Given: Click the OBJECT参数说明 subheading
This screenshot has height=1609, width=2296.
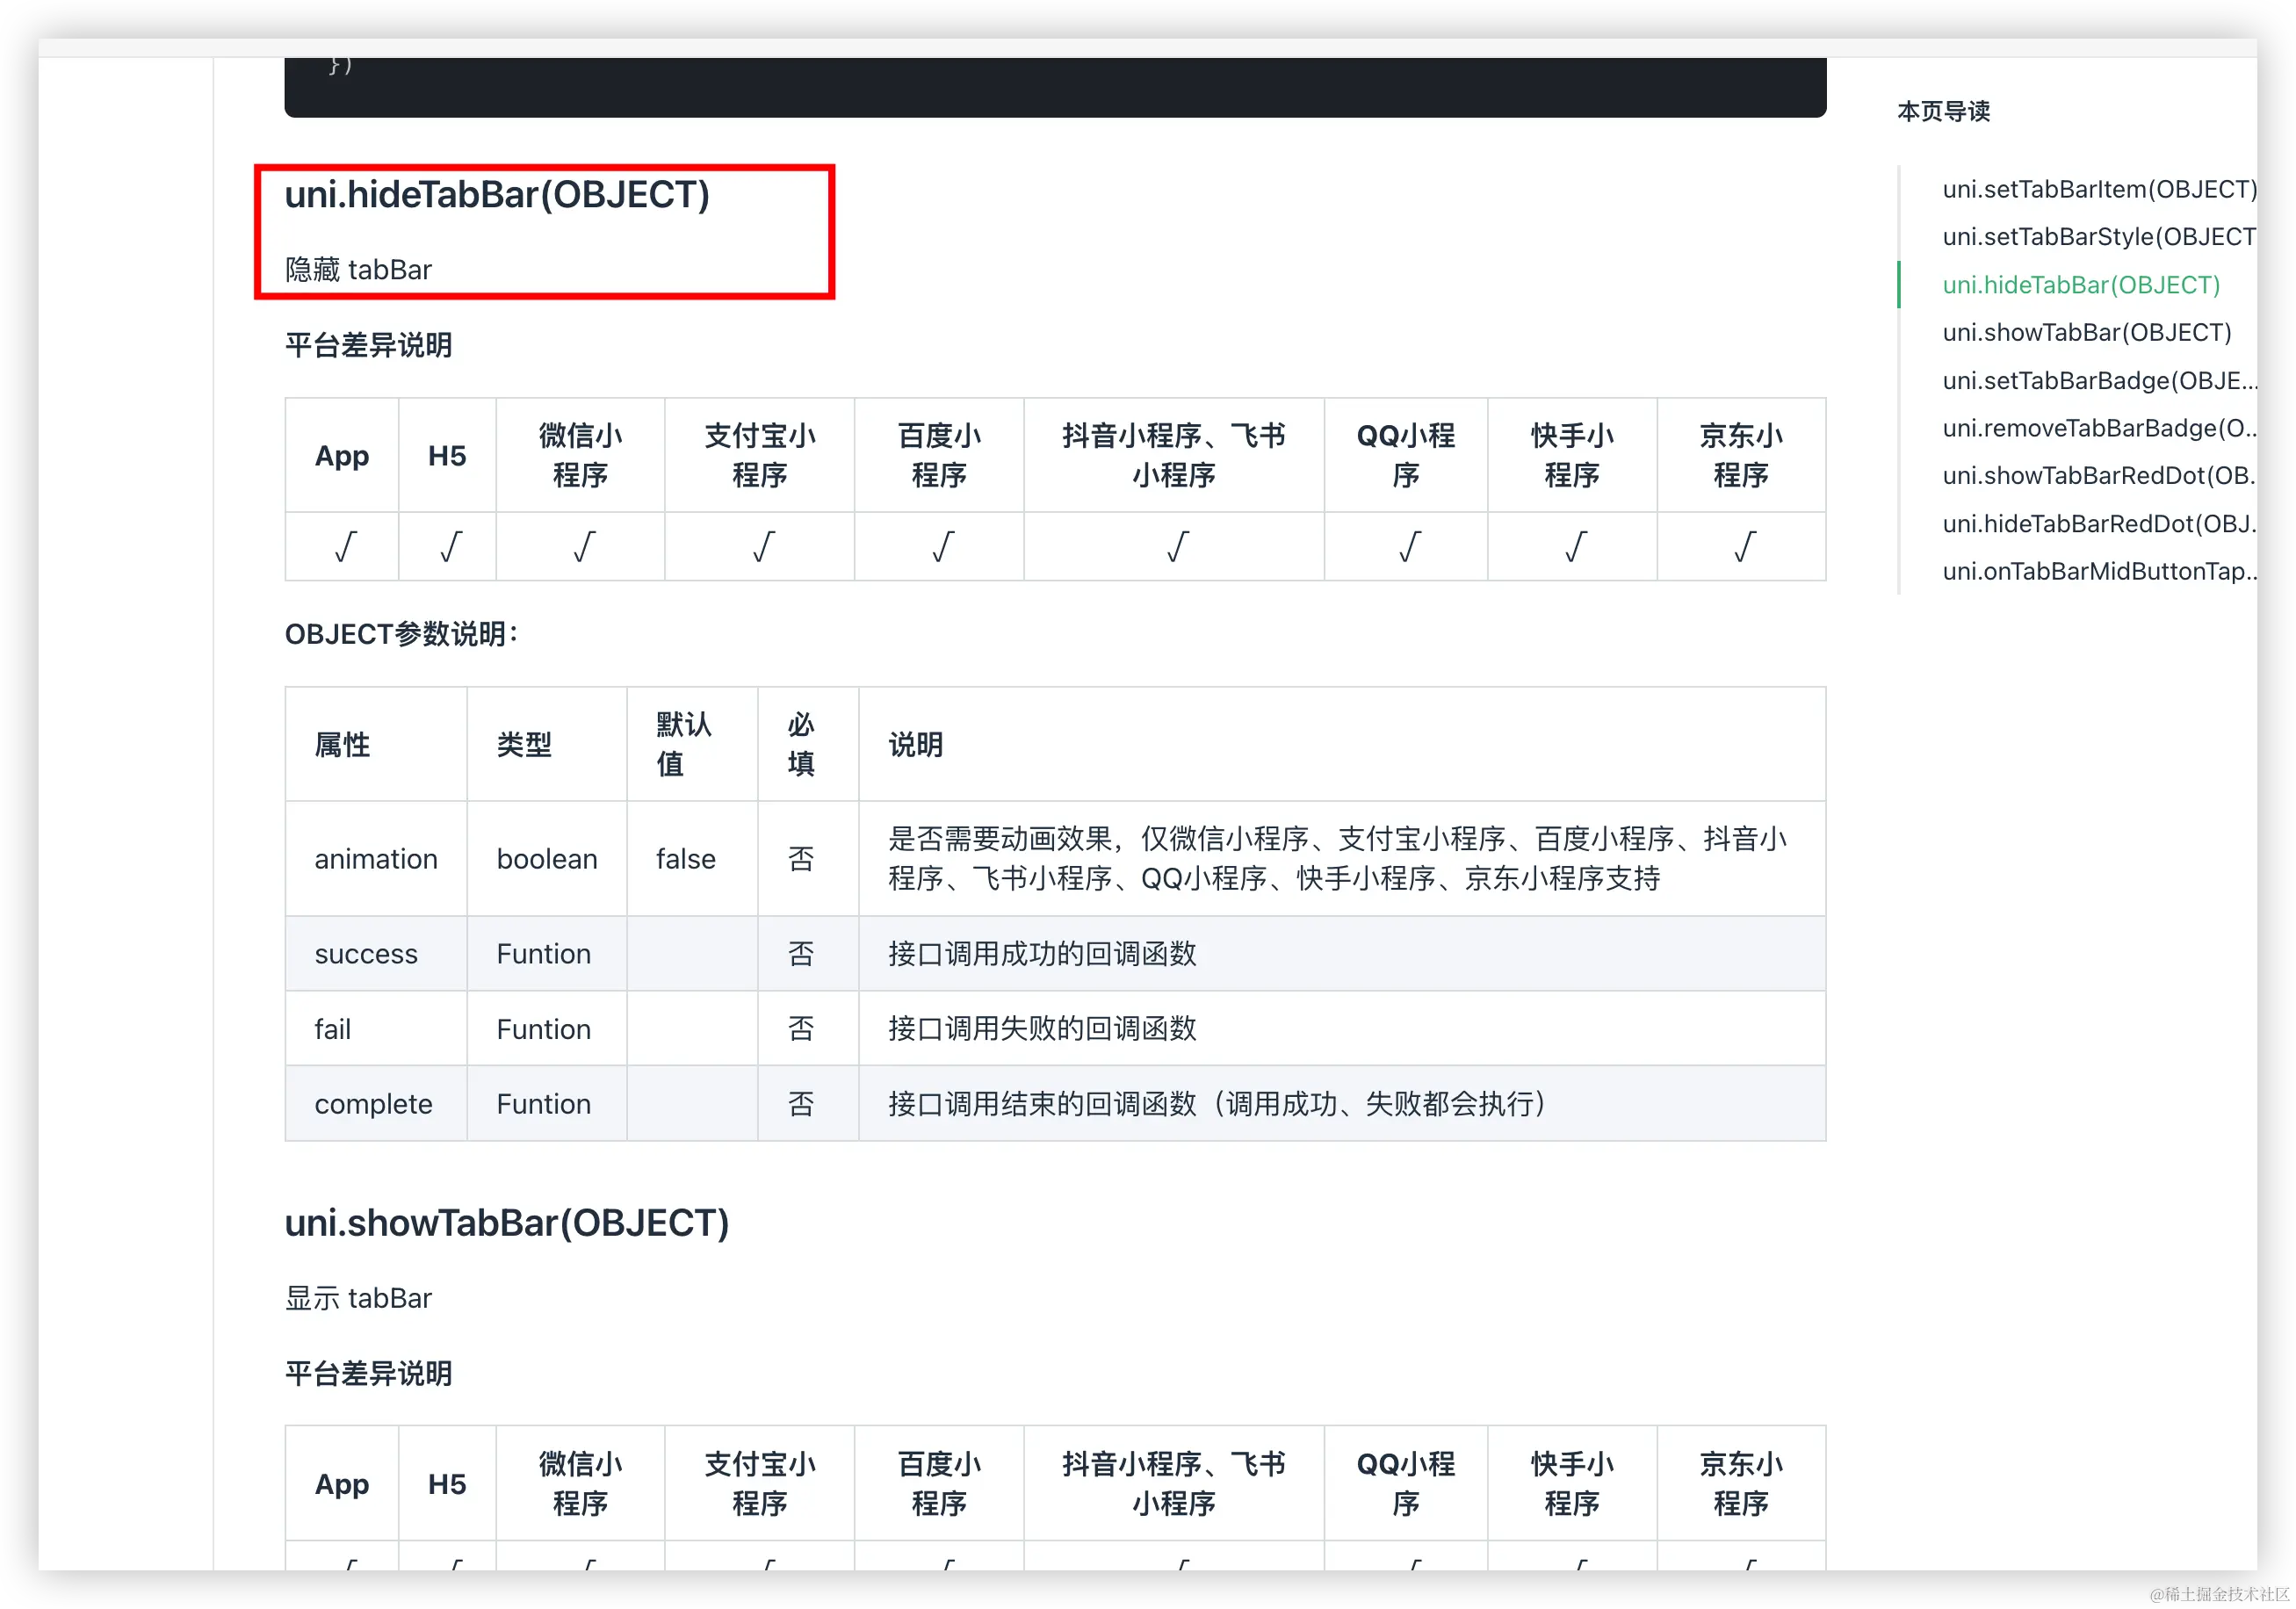Looking at the screenshot, I should [x=401, y=634].
